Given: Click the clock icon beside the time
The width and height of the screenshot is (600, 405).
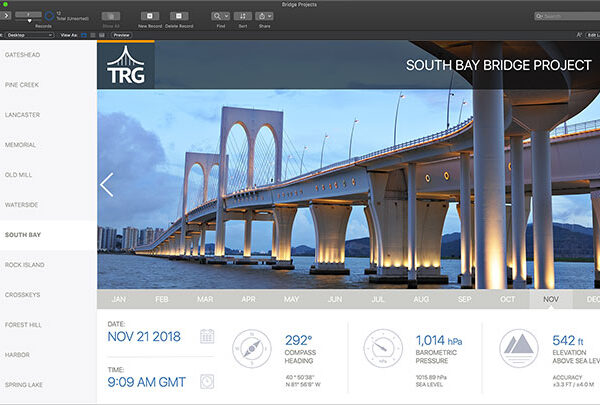Looking at the screenshot, I should pos(207,381).
